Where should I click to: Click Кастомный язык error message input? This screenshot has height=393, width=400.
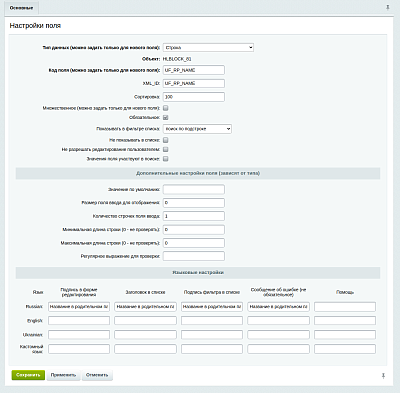[x=278, y=349]
